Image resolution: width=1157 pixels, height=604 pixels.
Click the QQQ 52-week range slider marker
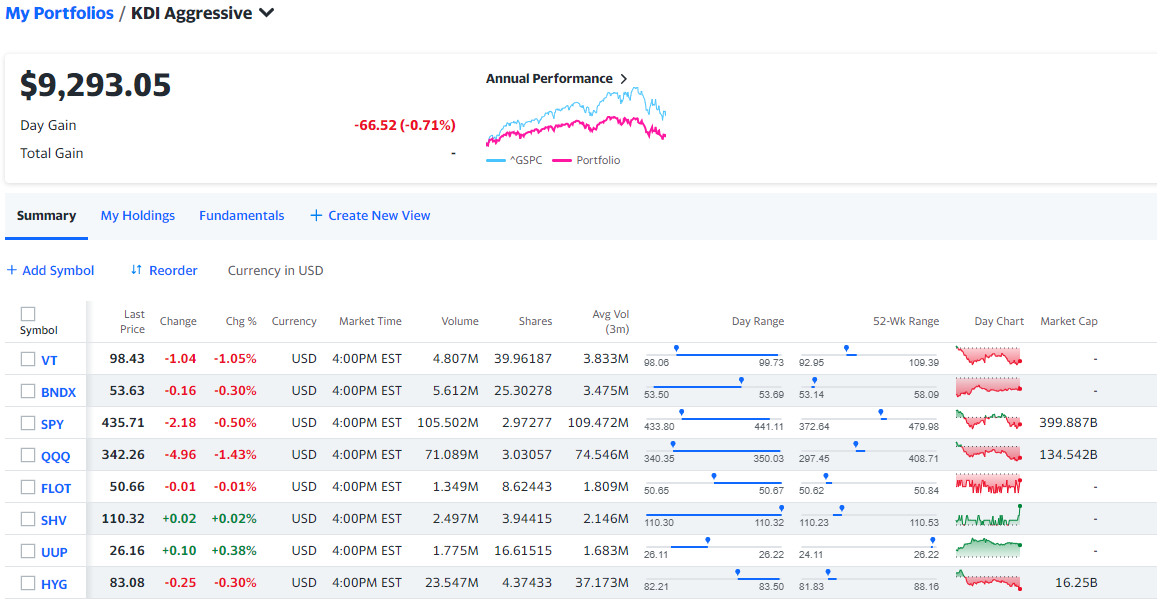point(855,445)
